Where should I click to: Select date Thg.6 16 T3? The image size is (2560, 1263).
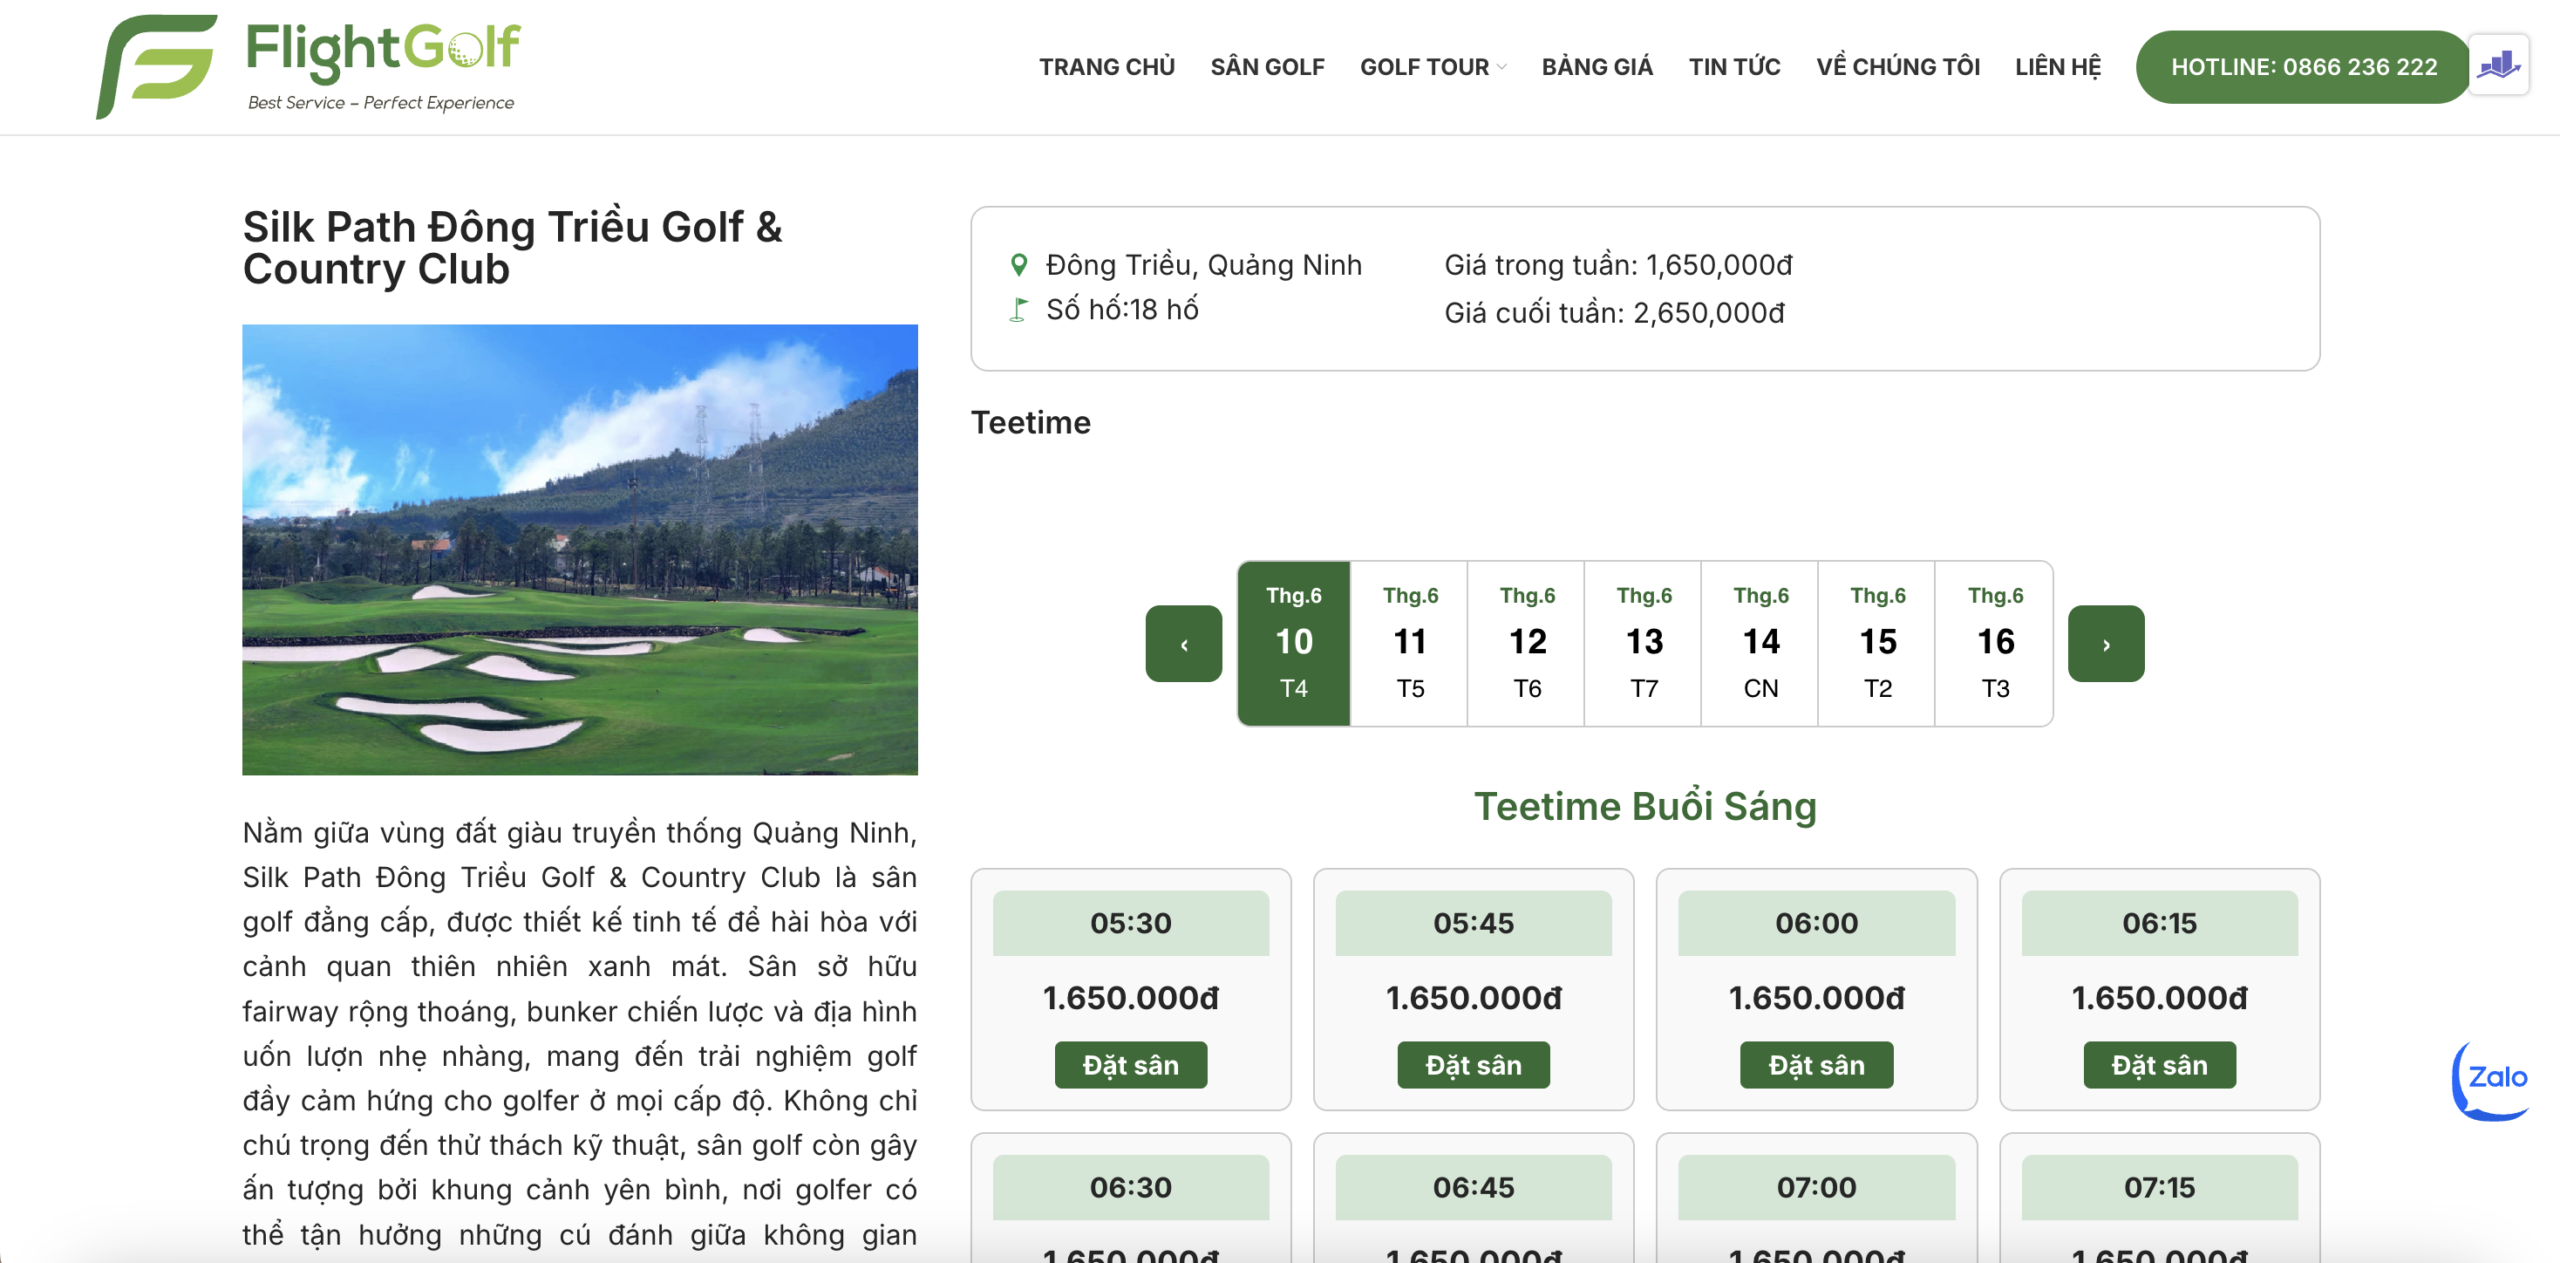pos(1995,644)
